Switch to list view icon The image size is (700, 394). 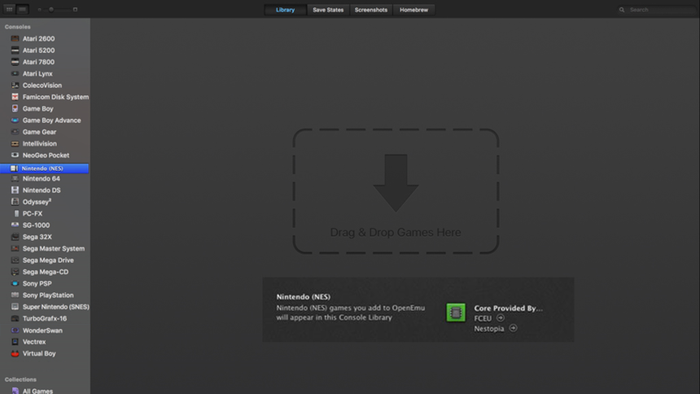(22, 9)
